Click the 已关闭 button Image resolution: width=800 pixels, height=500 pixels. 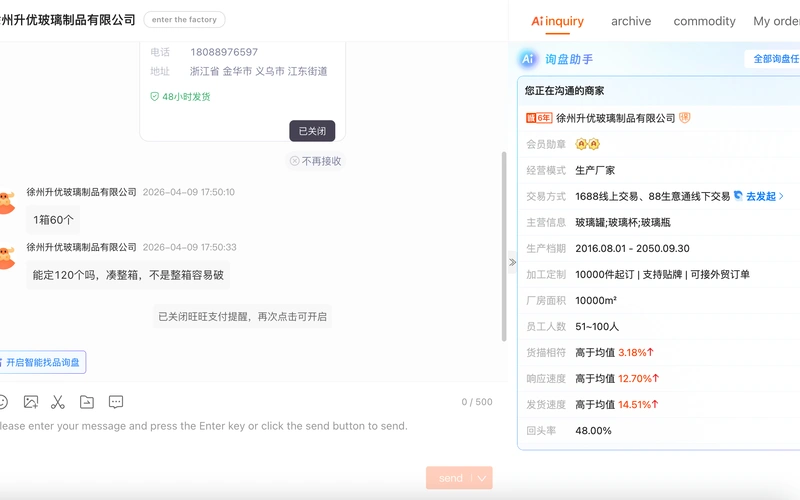[x=312, y=131]
